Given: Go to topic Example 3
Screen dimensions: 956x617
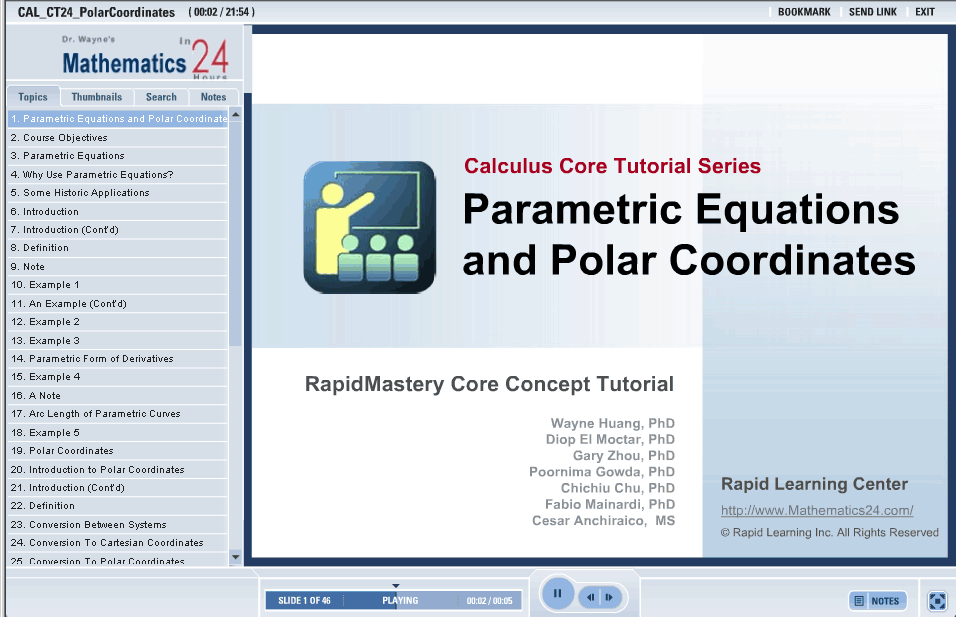Looking at the screenshot, I should coord(118,340).
